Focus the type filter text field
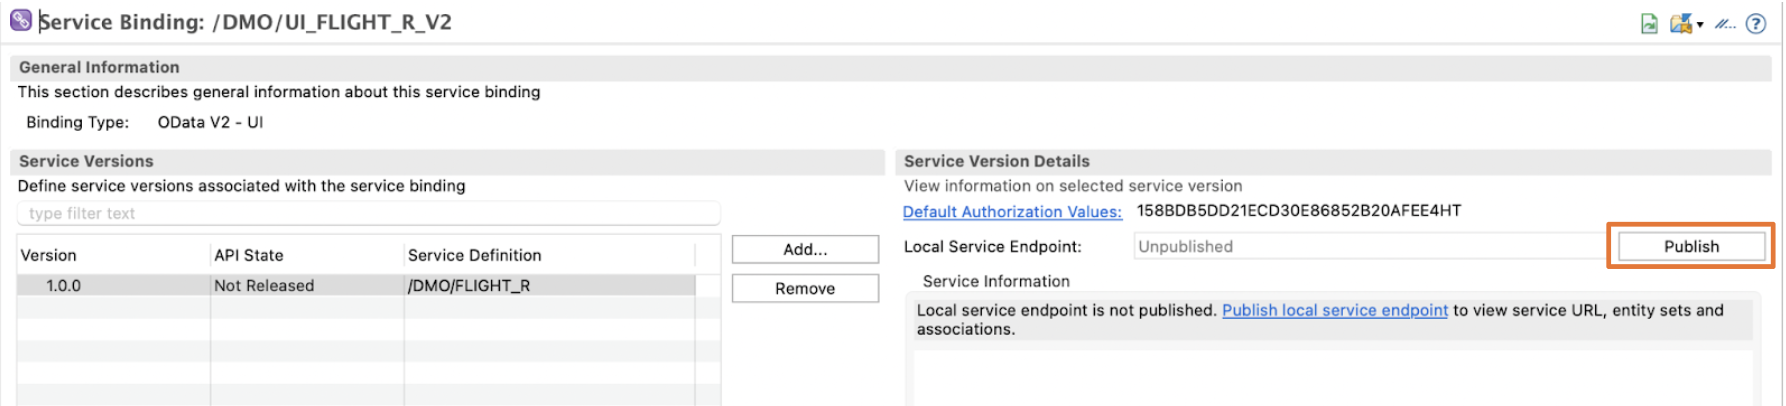Viewport: 1786px width, 406px height. click(368, 213)
